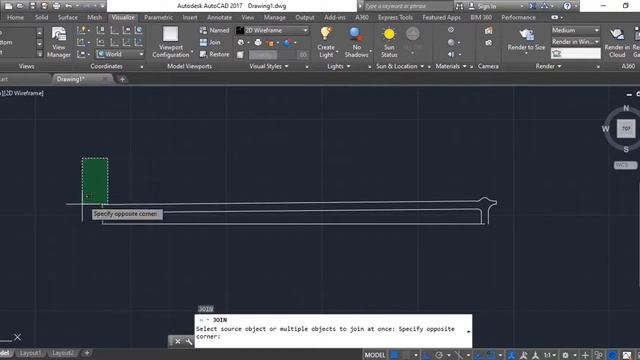Toggle the Sun Status
The image size is (640, 360).
click(x=389, y=42)
